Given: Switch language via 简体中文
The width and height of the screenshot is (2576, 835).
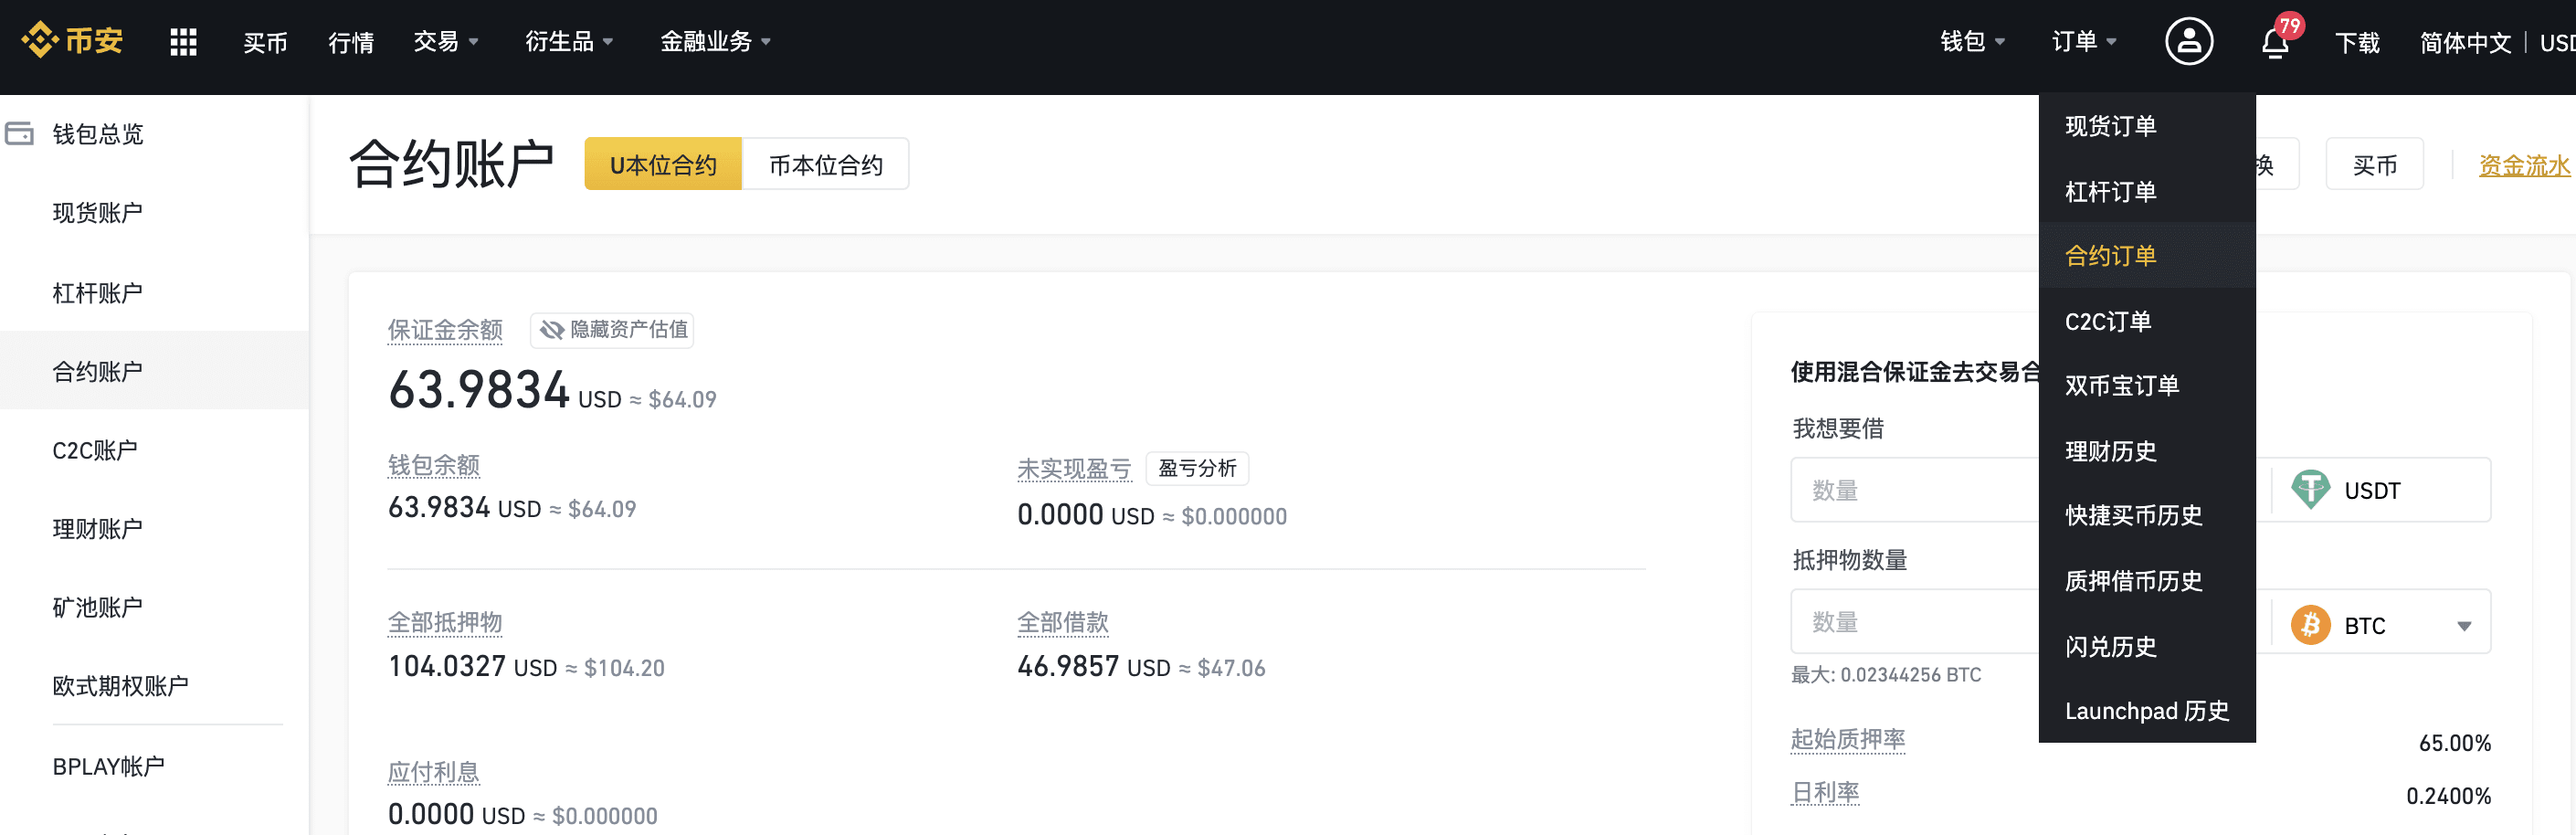Looking at the screenshot, I should pyautogui.click(x=2465, y=43).
